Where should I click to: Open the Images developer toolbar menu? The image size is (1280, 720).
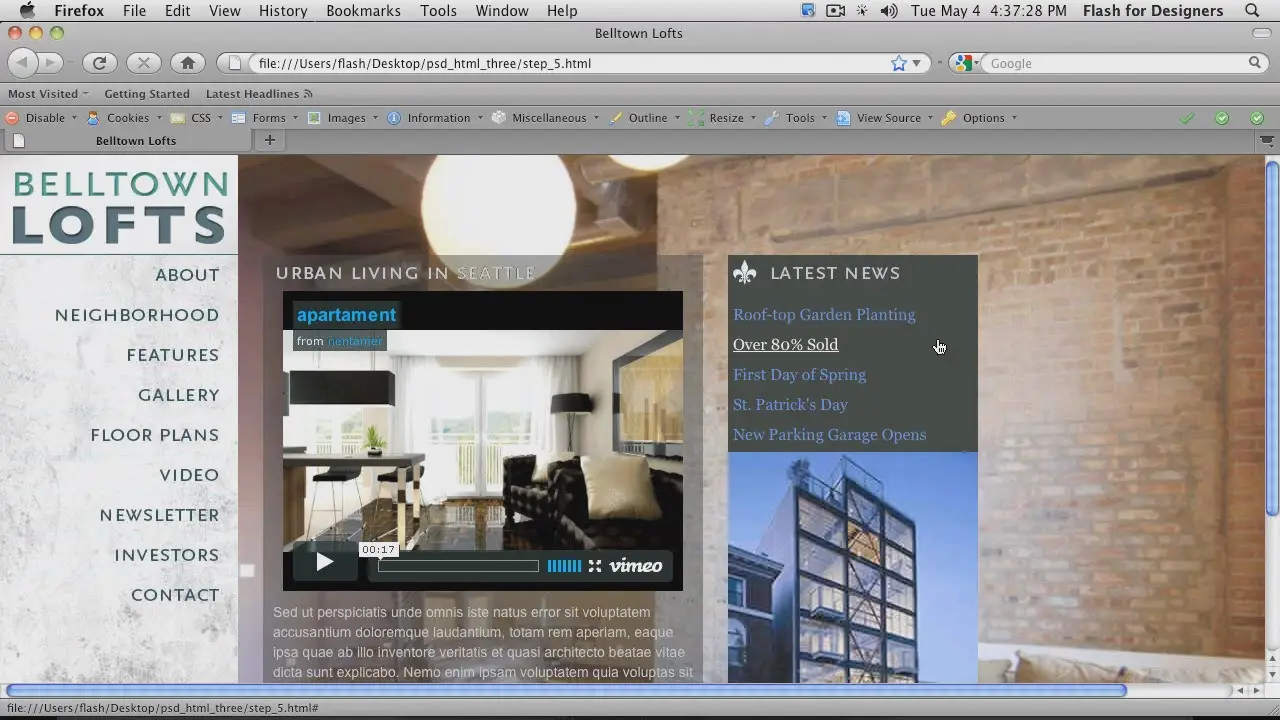pyautogui.click(x=342, y=118)
